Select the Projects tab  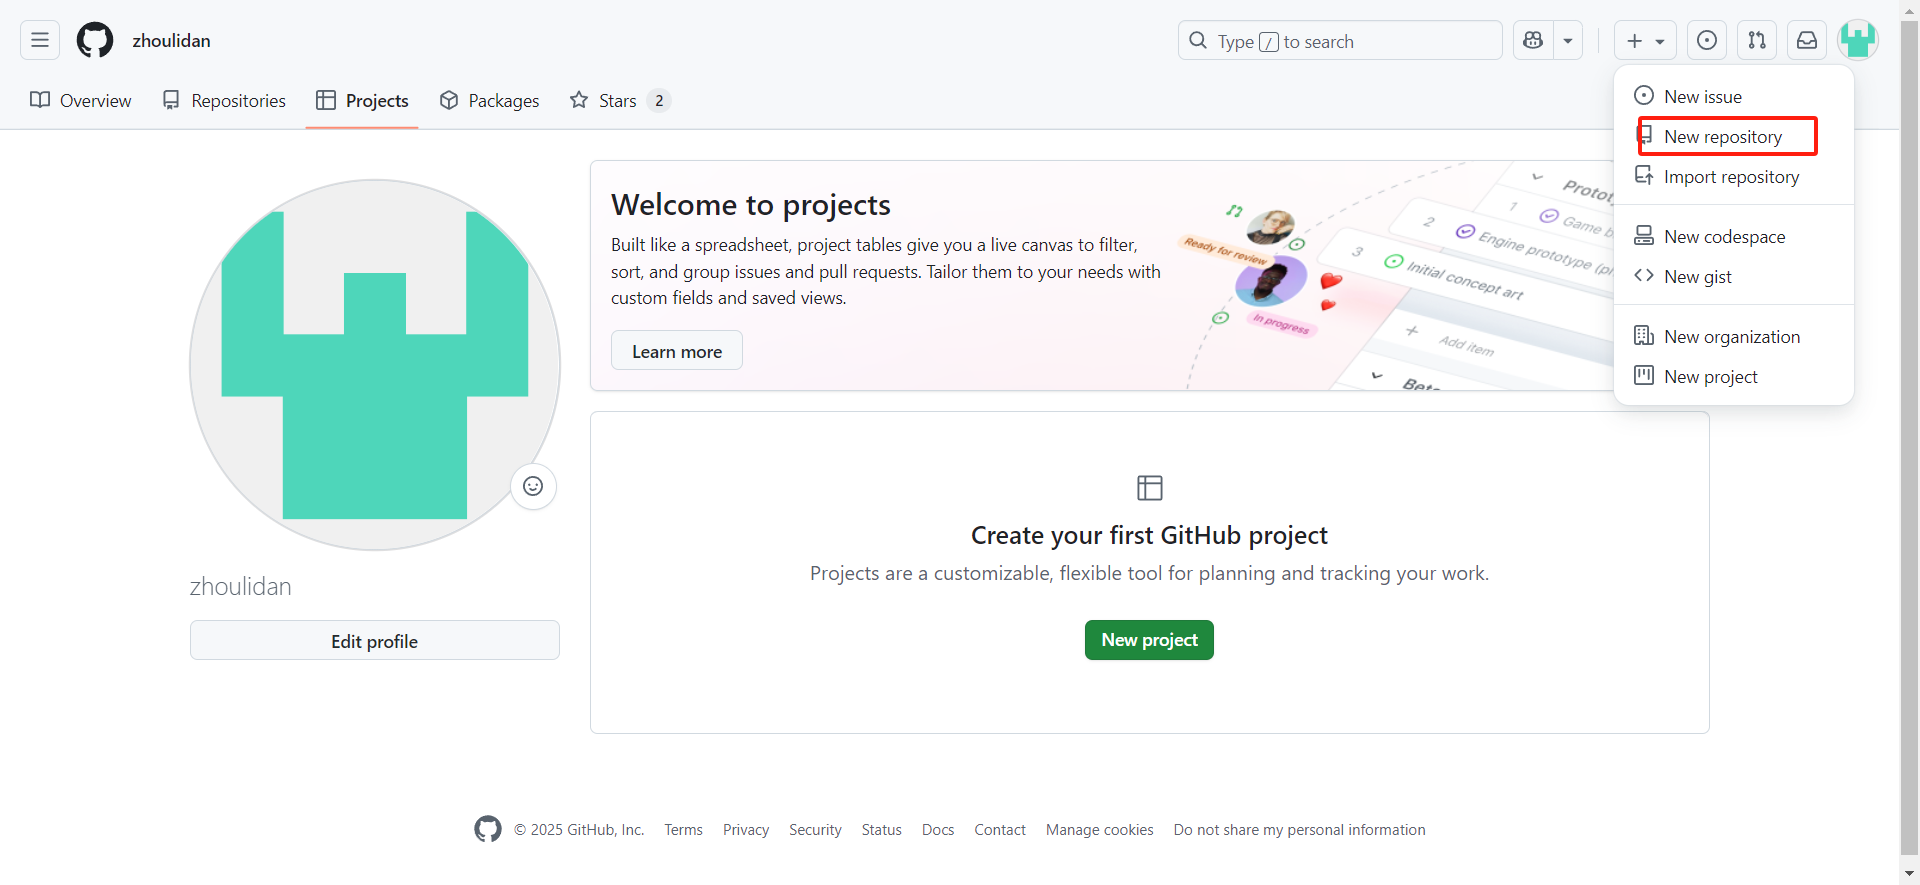(362, 100)
